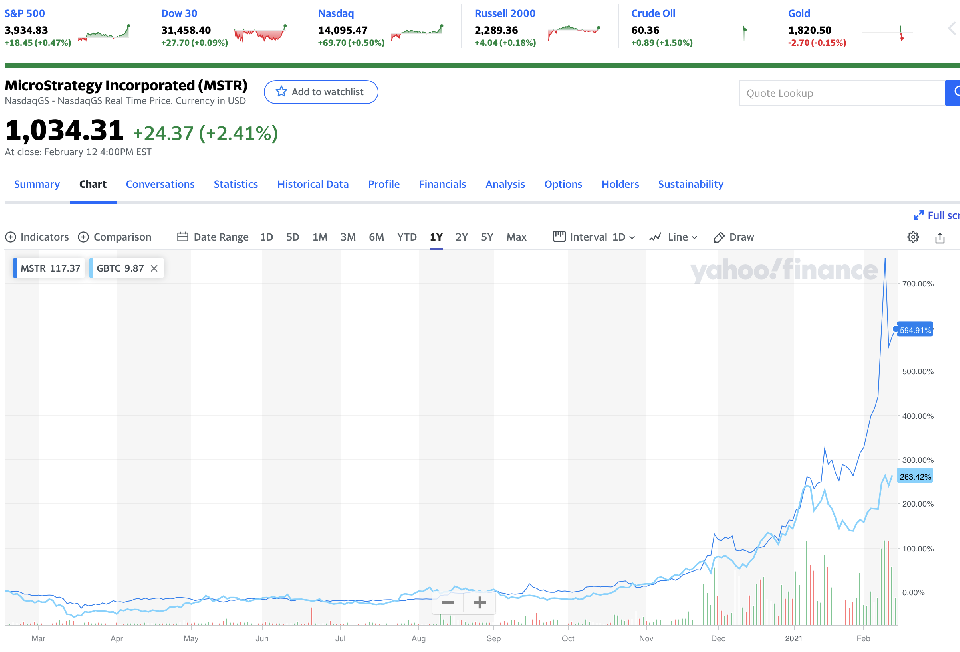Select the Max range
This screenshot has height=652, width=960.
coord(516,237)
